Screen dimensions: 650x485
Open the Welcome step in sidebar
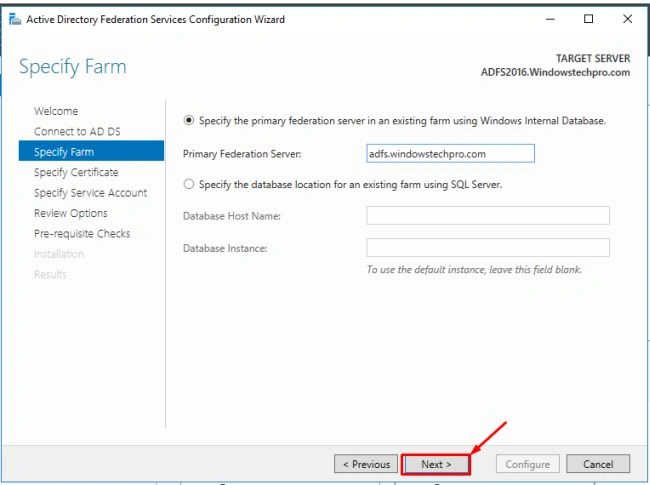[56, 111]
